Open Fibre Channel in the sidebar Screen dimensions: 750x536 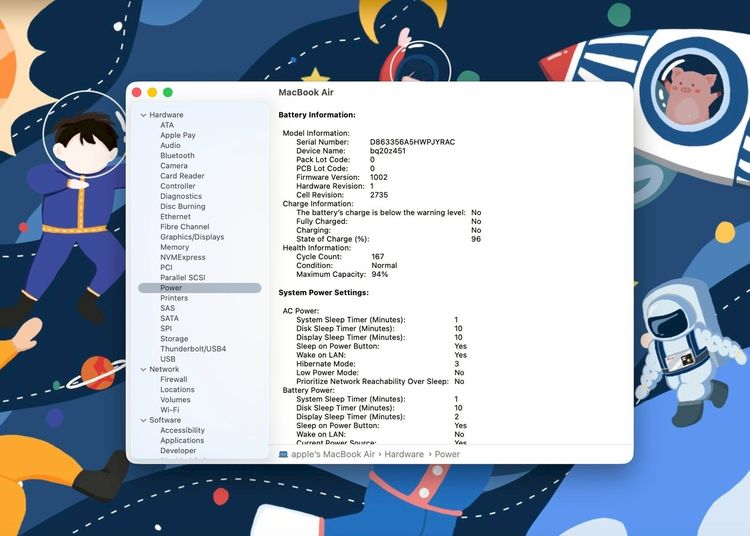point(185,227)
